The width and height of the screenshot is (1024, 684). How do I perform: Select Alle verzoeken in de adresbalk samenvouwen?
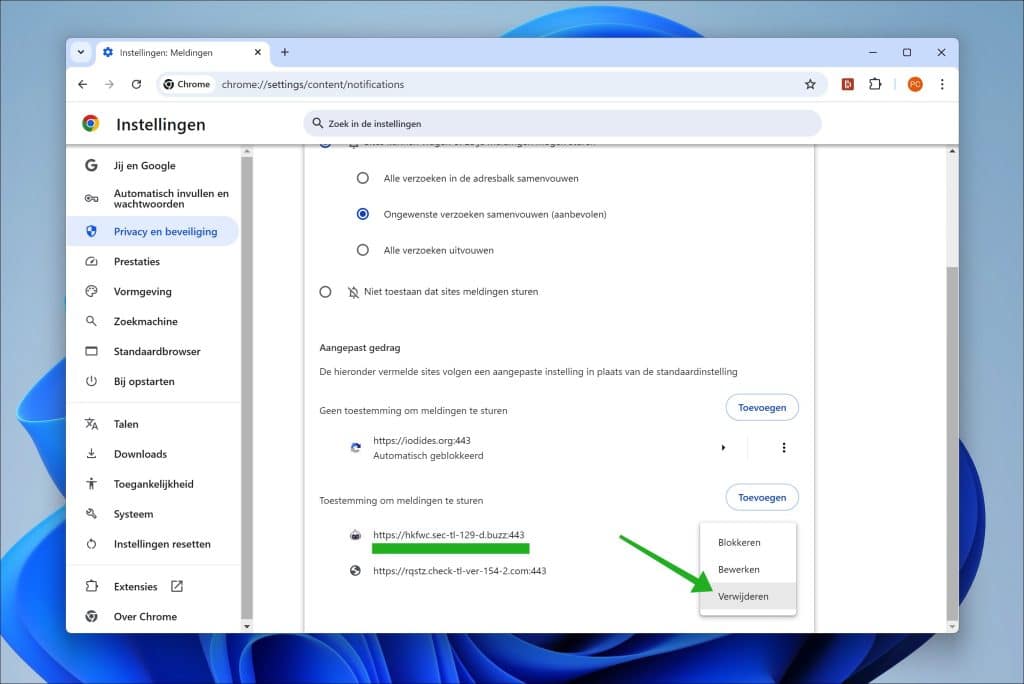(362, 178)
